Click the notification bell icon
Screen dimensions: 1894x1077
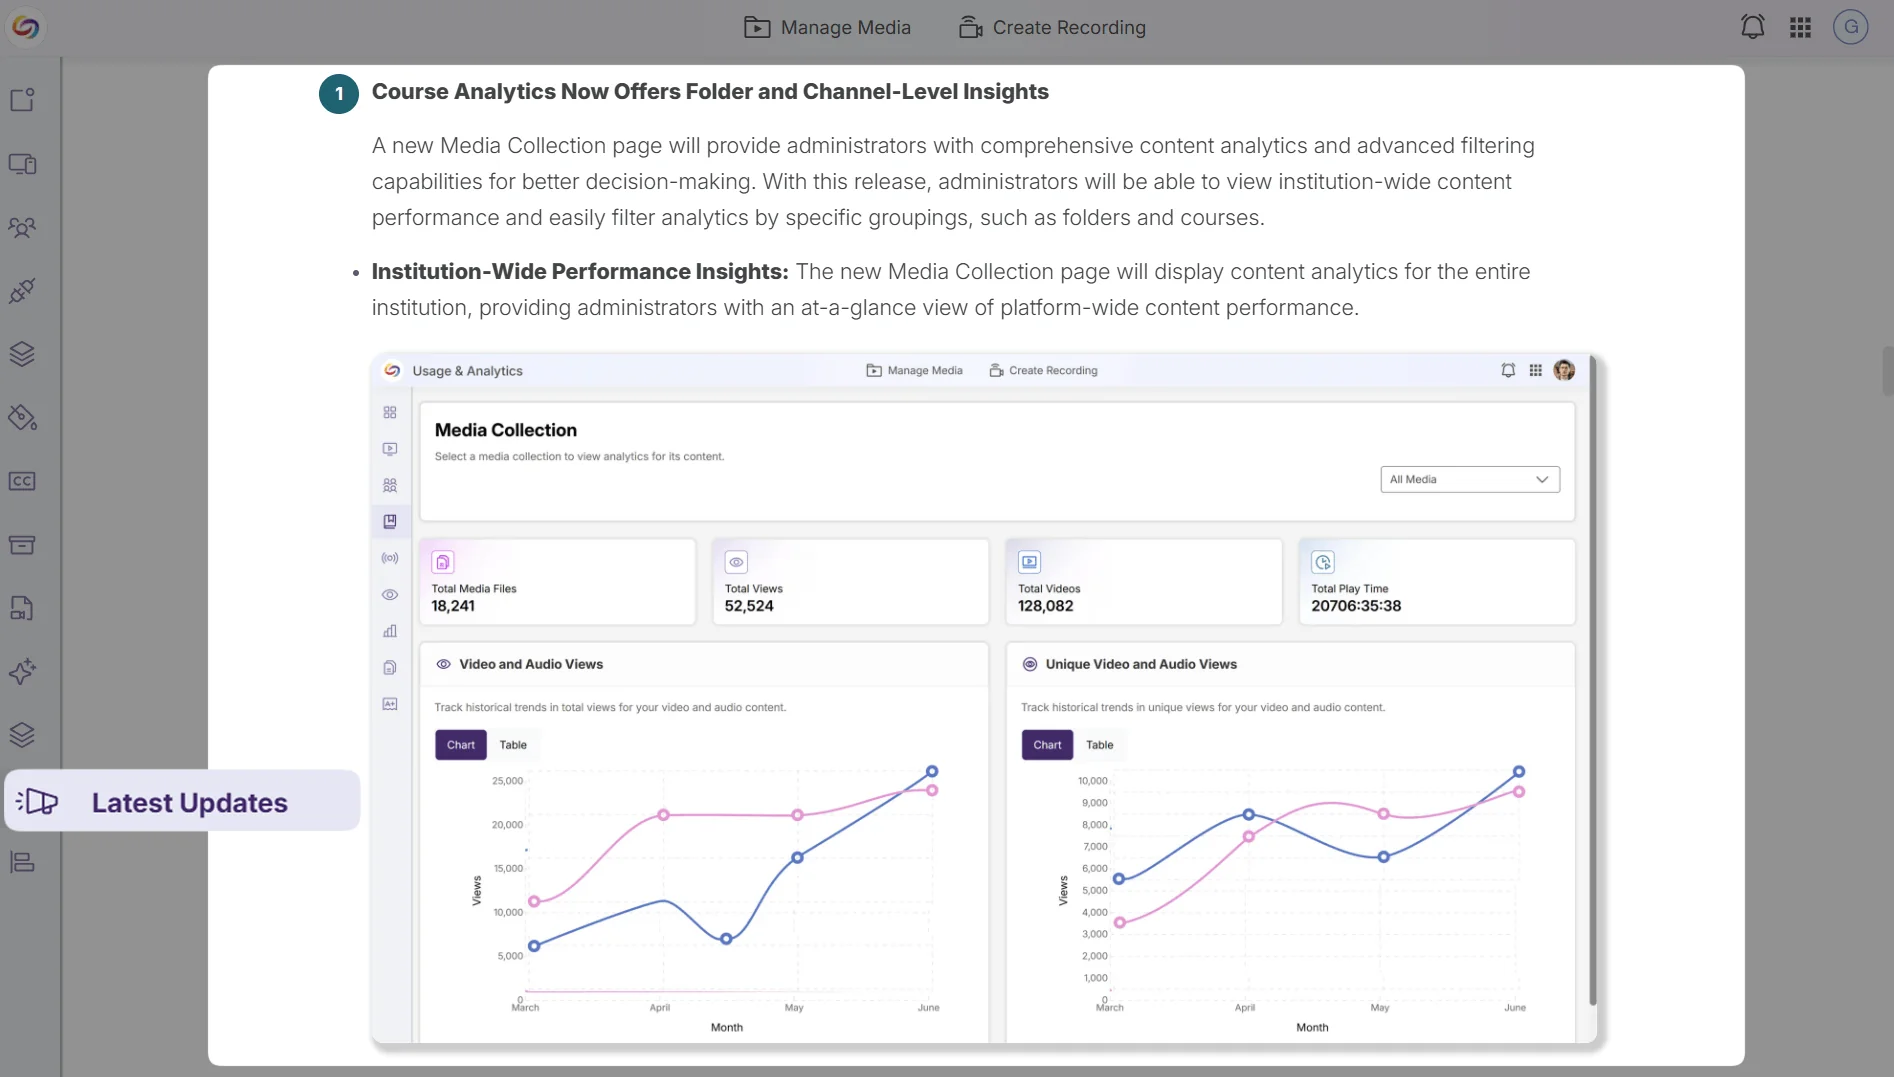click(x=1751, y=26)
